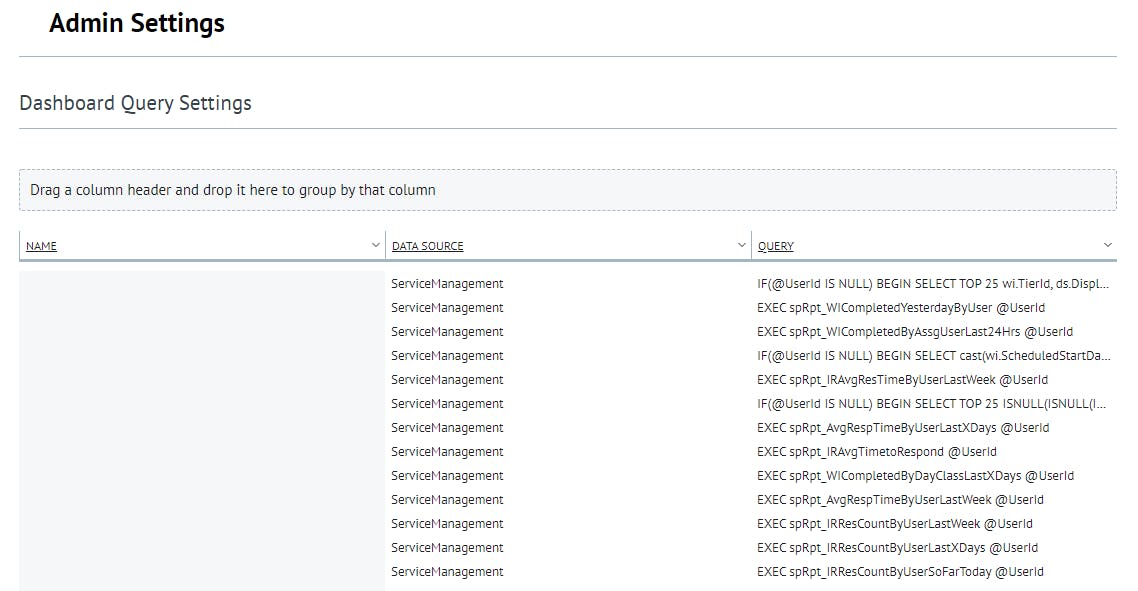1138x591 pixels.
Task: Click the cast(wi.ScheduledStartDate query cell
Action: 932,356
